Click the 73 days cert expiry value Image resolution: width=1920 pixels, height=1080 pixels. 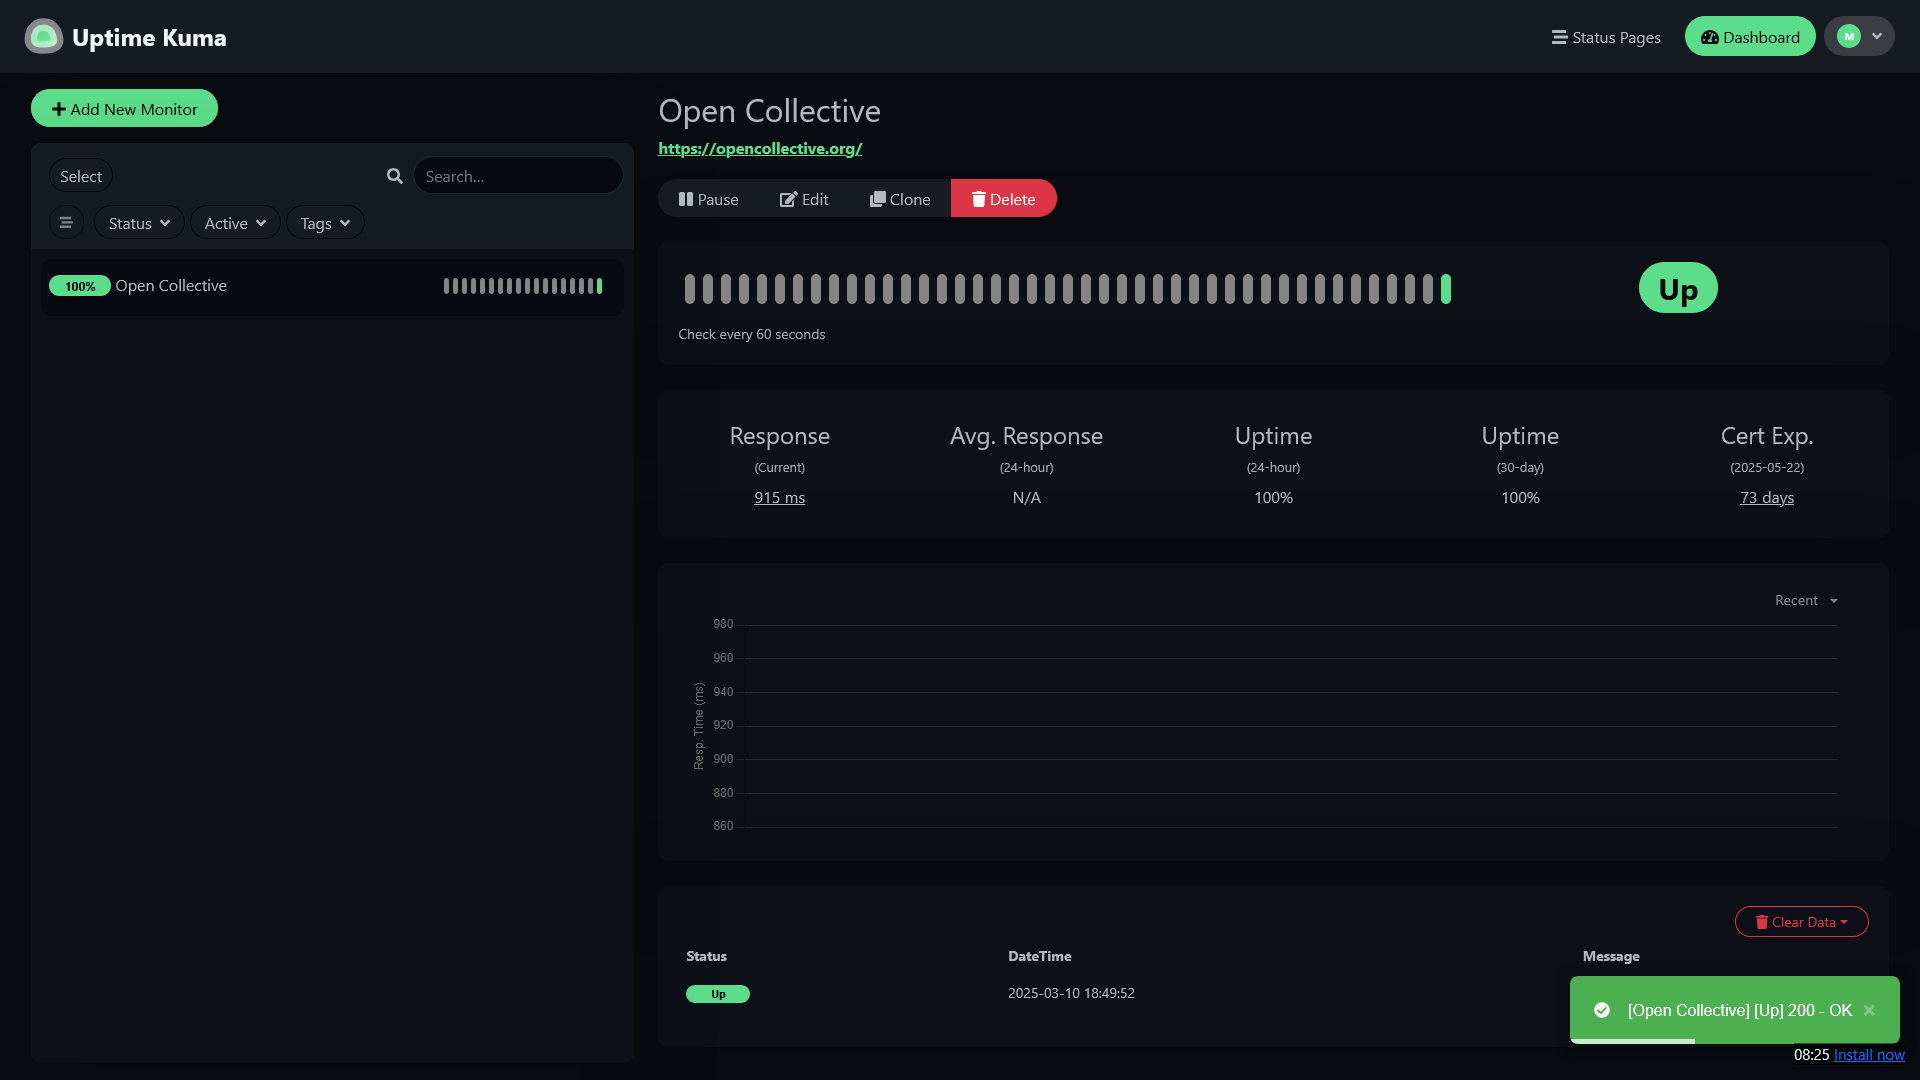(x=1767, y=498)
